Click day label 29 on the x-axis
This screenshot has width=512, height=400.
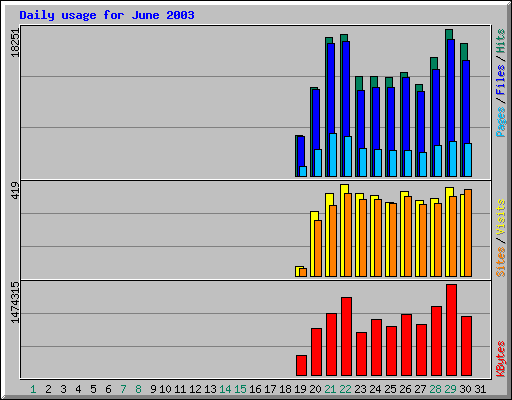point(450,389)
